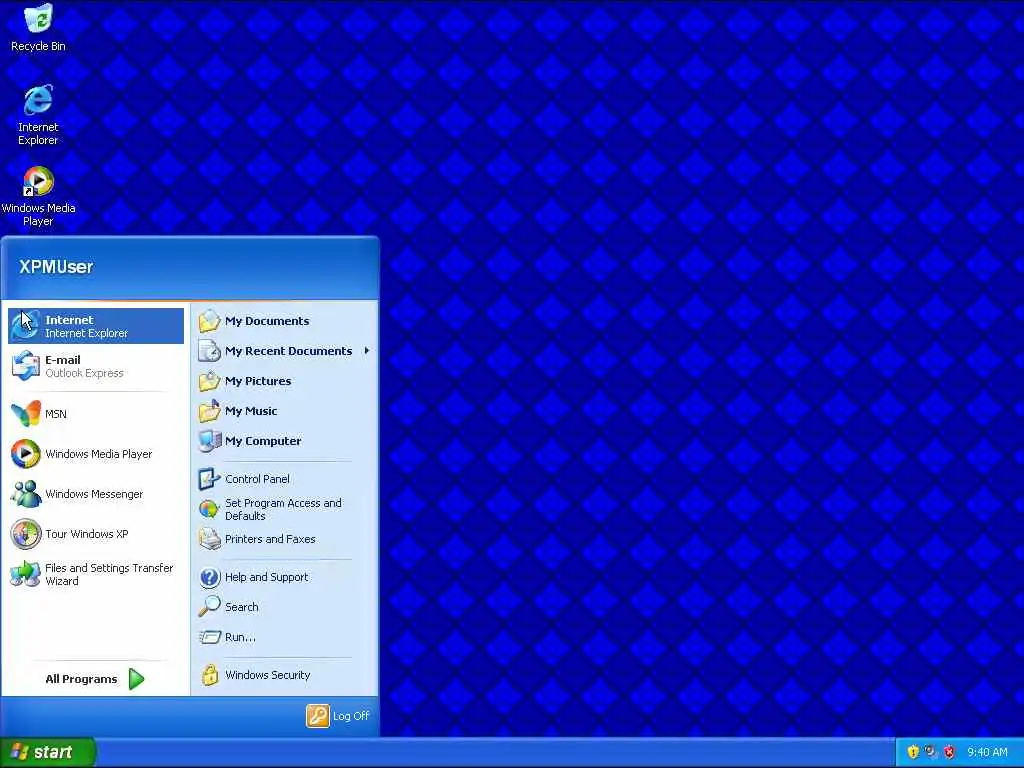Click Set Program Access and Defaults icon
The height and width of the screenshot is (768, 1024).
click(x=209, y=509)
